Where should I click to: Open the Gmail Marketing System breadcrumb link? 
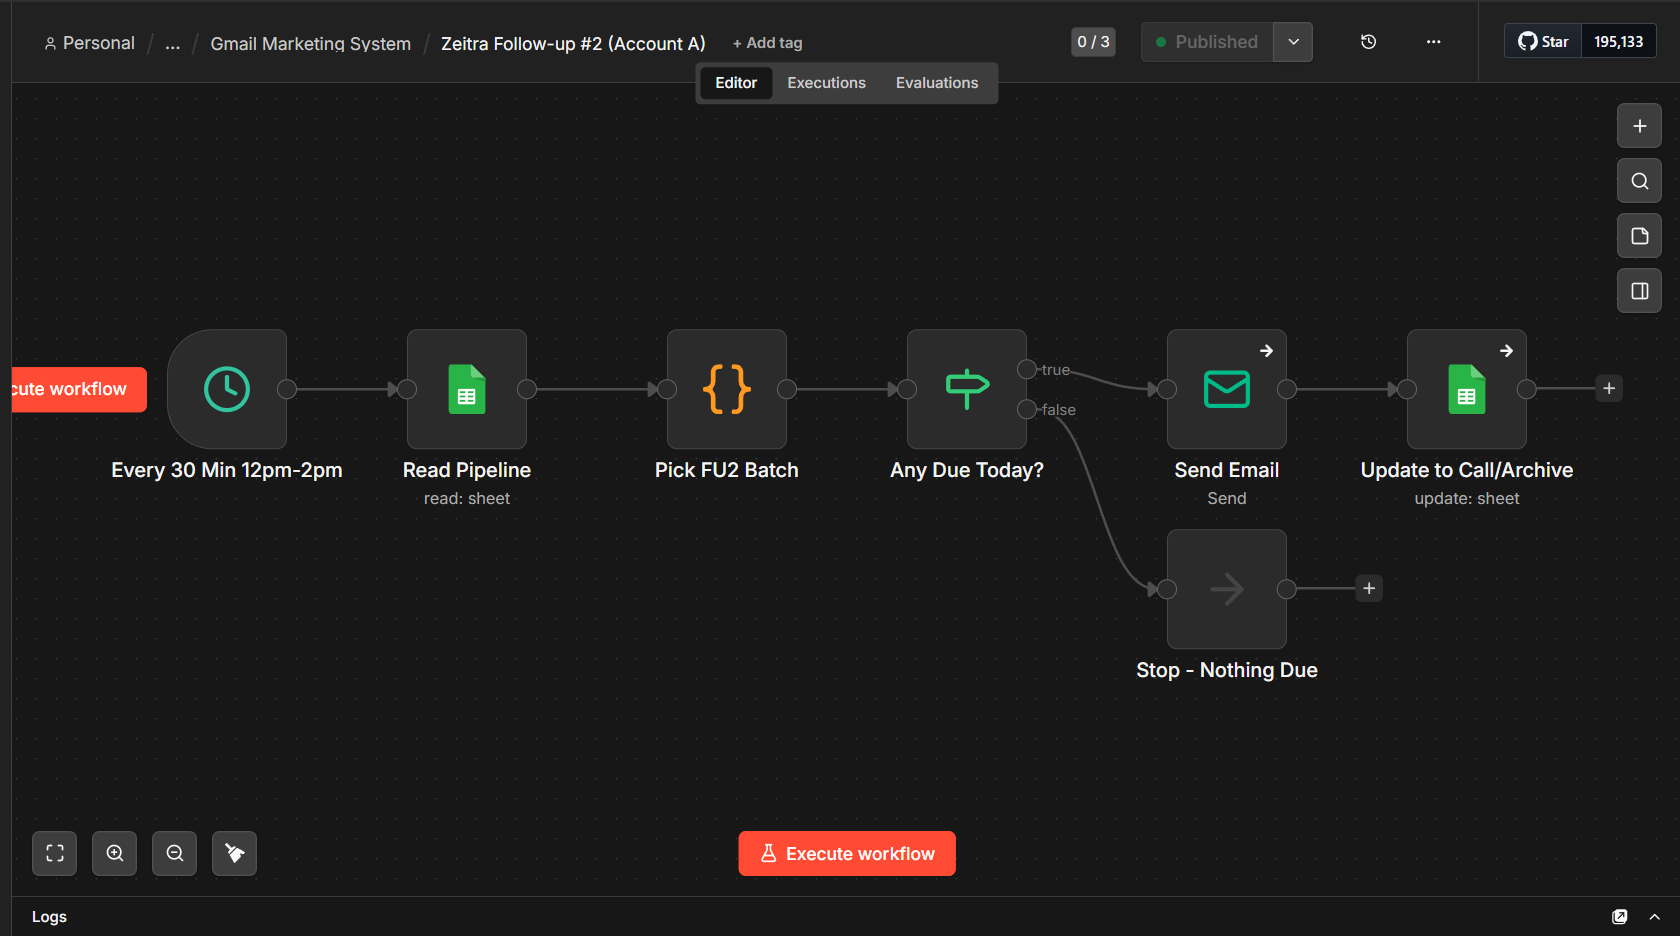311,44
